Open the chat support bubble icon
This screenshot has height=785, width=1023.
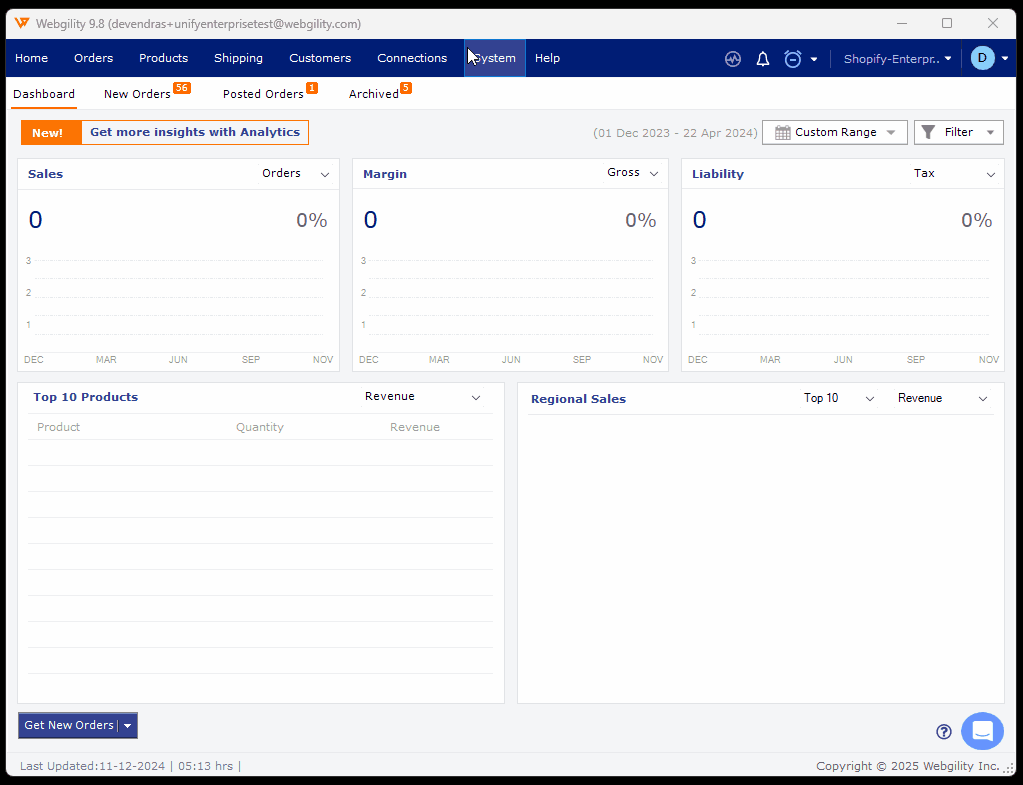pyautogui.click(x=982, y=731)
